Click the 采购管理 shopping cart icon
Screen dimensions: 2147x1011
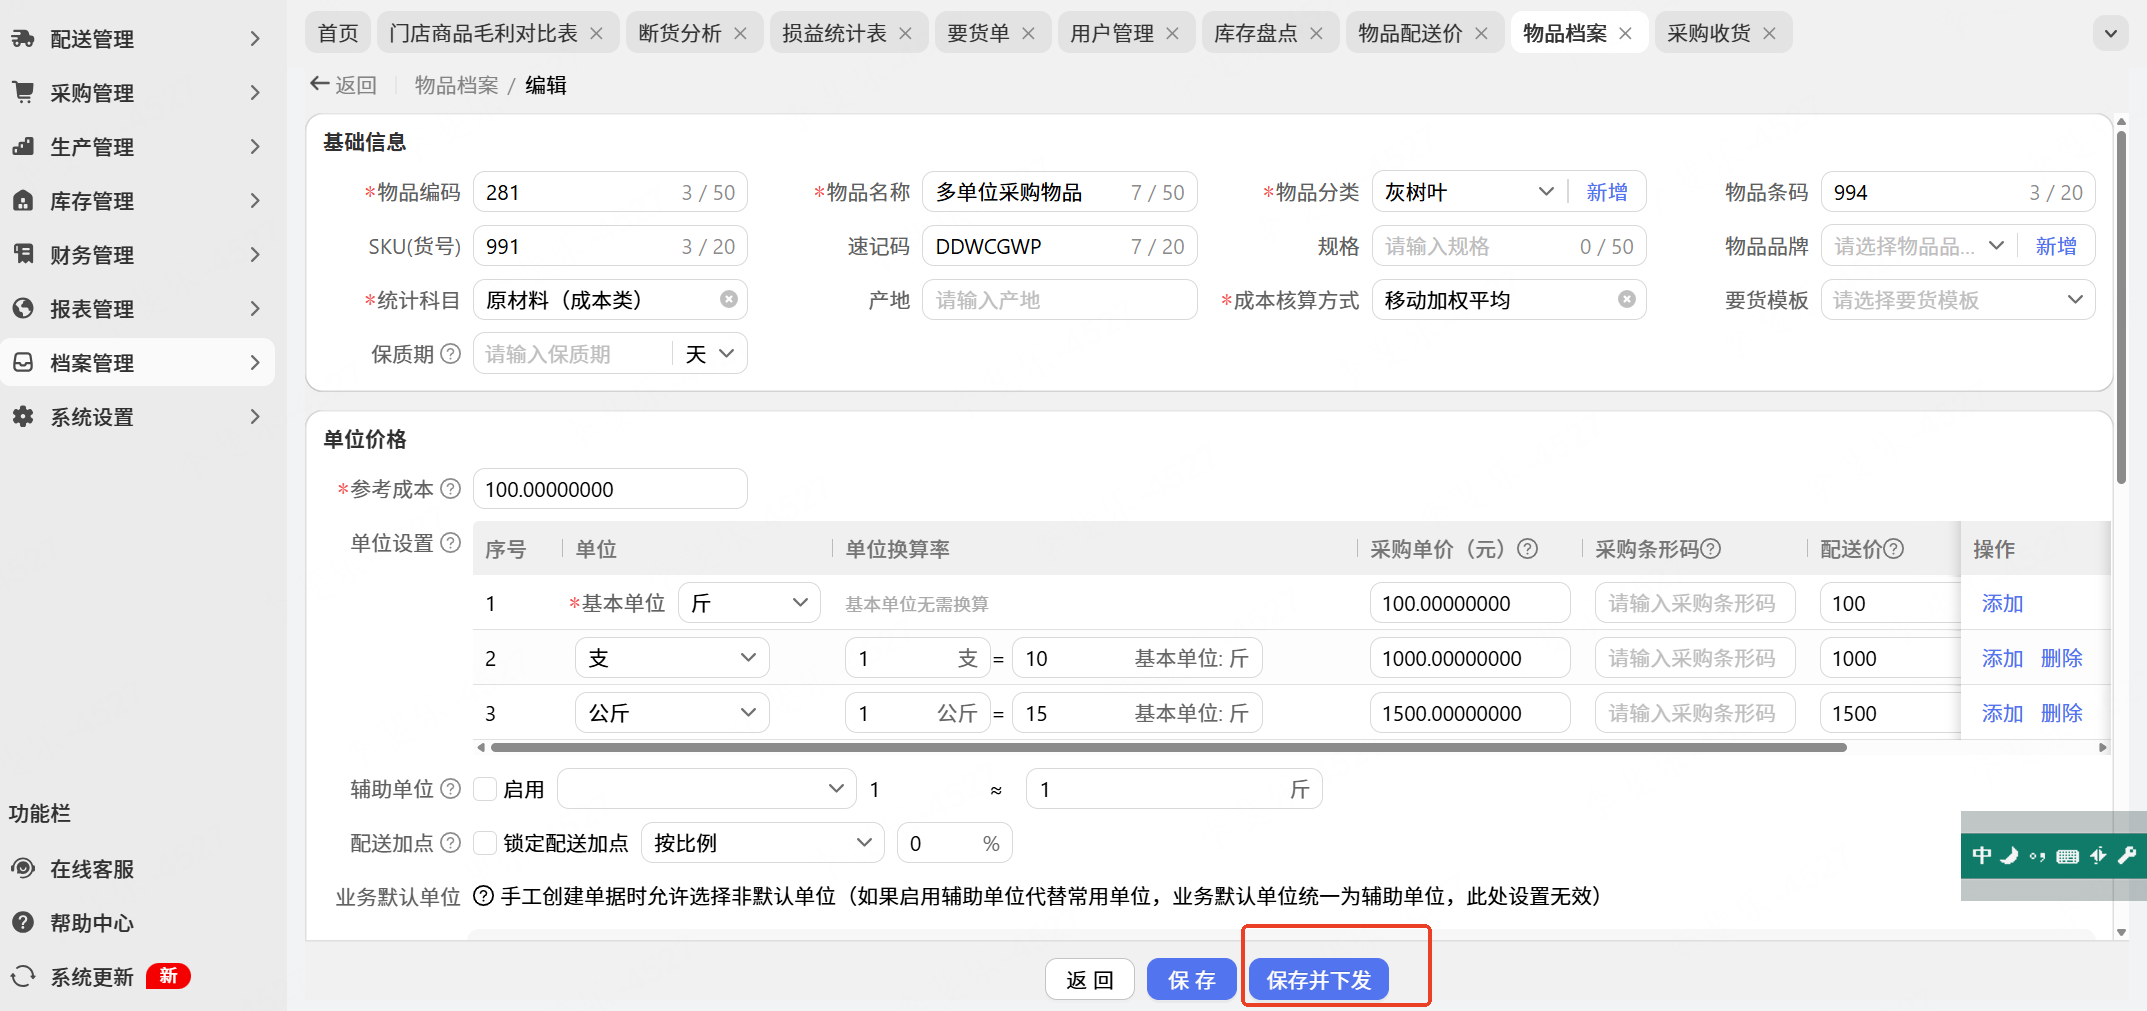[23, 93]
